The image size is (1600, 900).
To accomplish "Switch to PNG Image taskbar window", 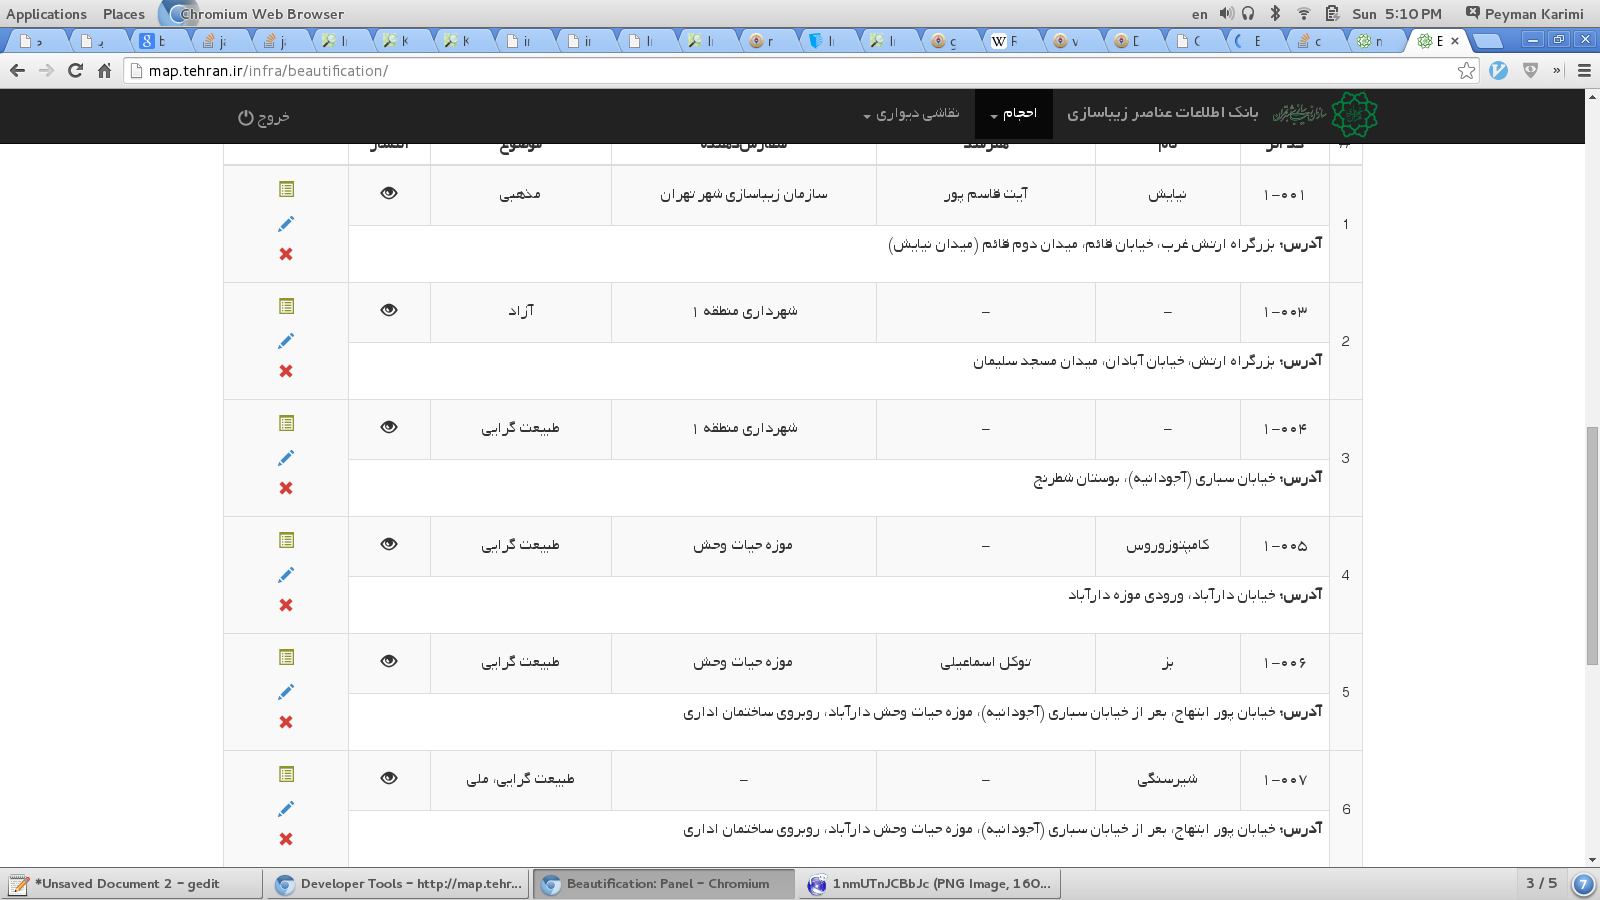I will pyautogui.click(x=929, y=884).
